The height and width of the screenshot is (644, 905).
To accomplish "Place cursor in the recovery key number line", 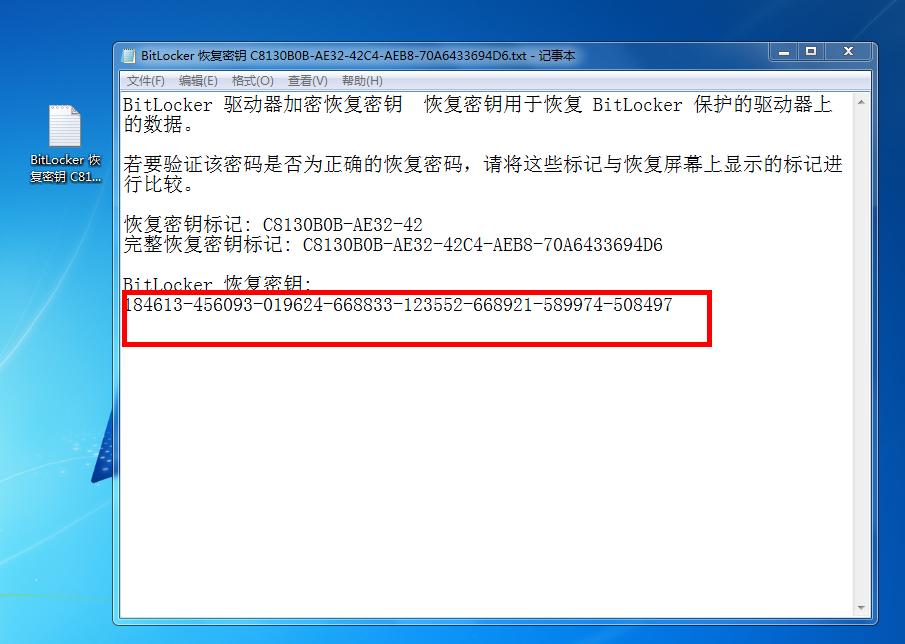I will coord(398,305).
